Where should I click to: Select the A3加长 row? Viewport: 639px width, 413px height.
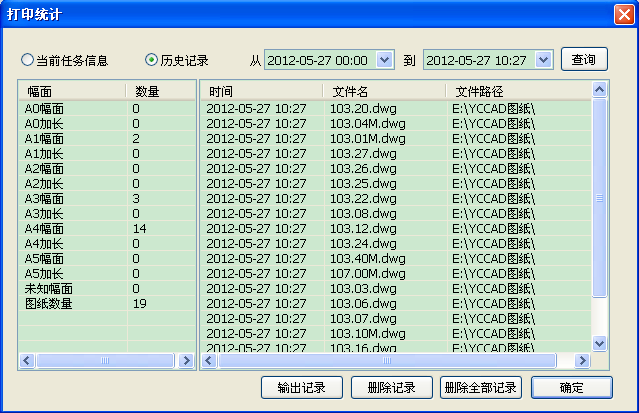click(107, 214)
